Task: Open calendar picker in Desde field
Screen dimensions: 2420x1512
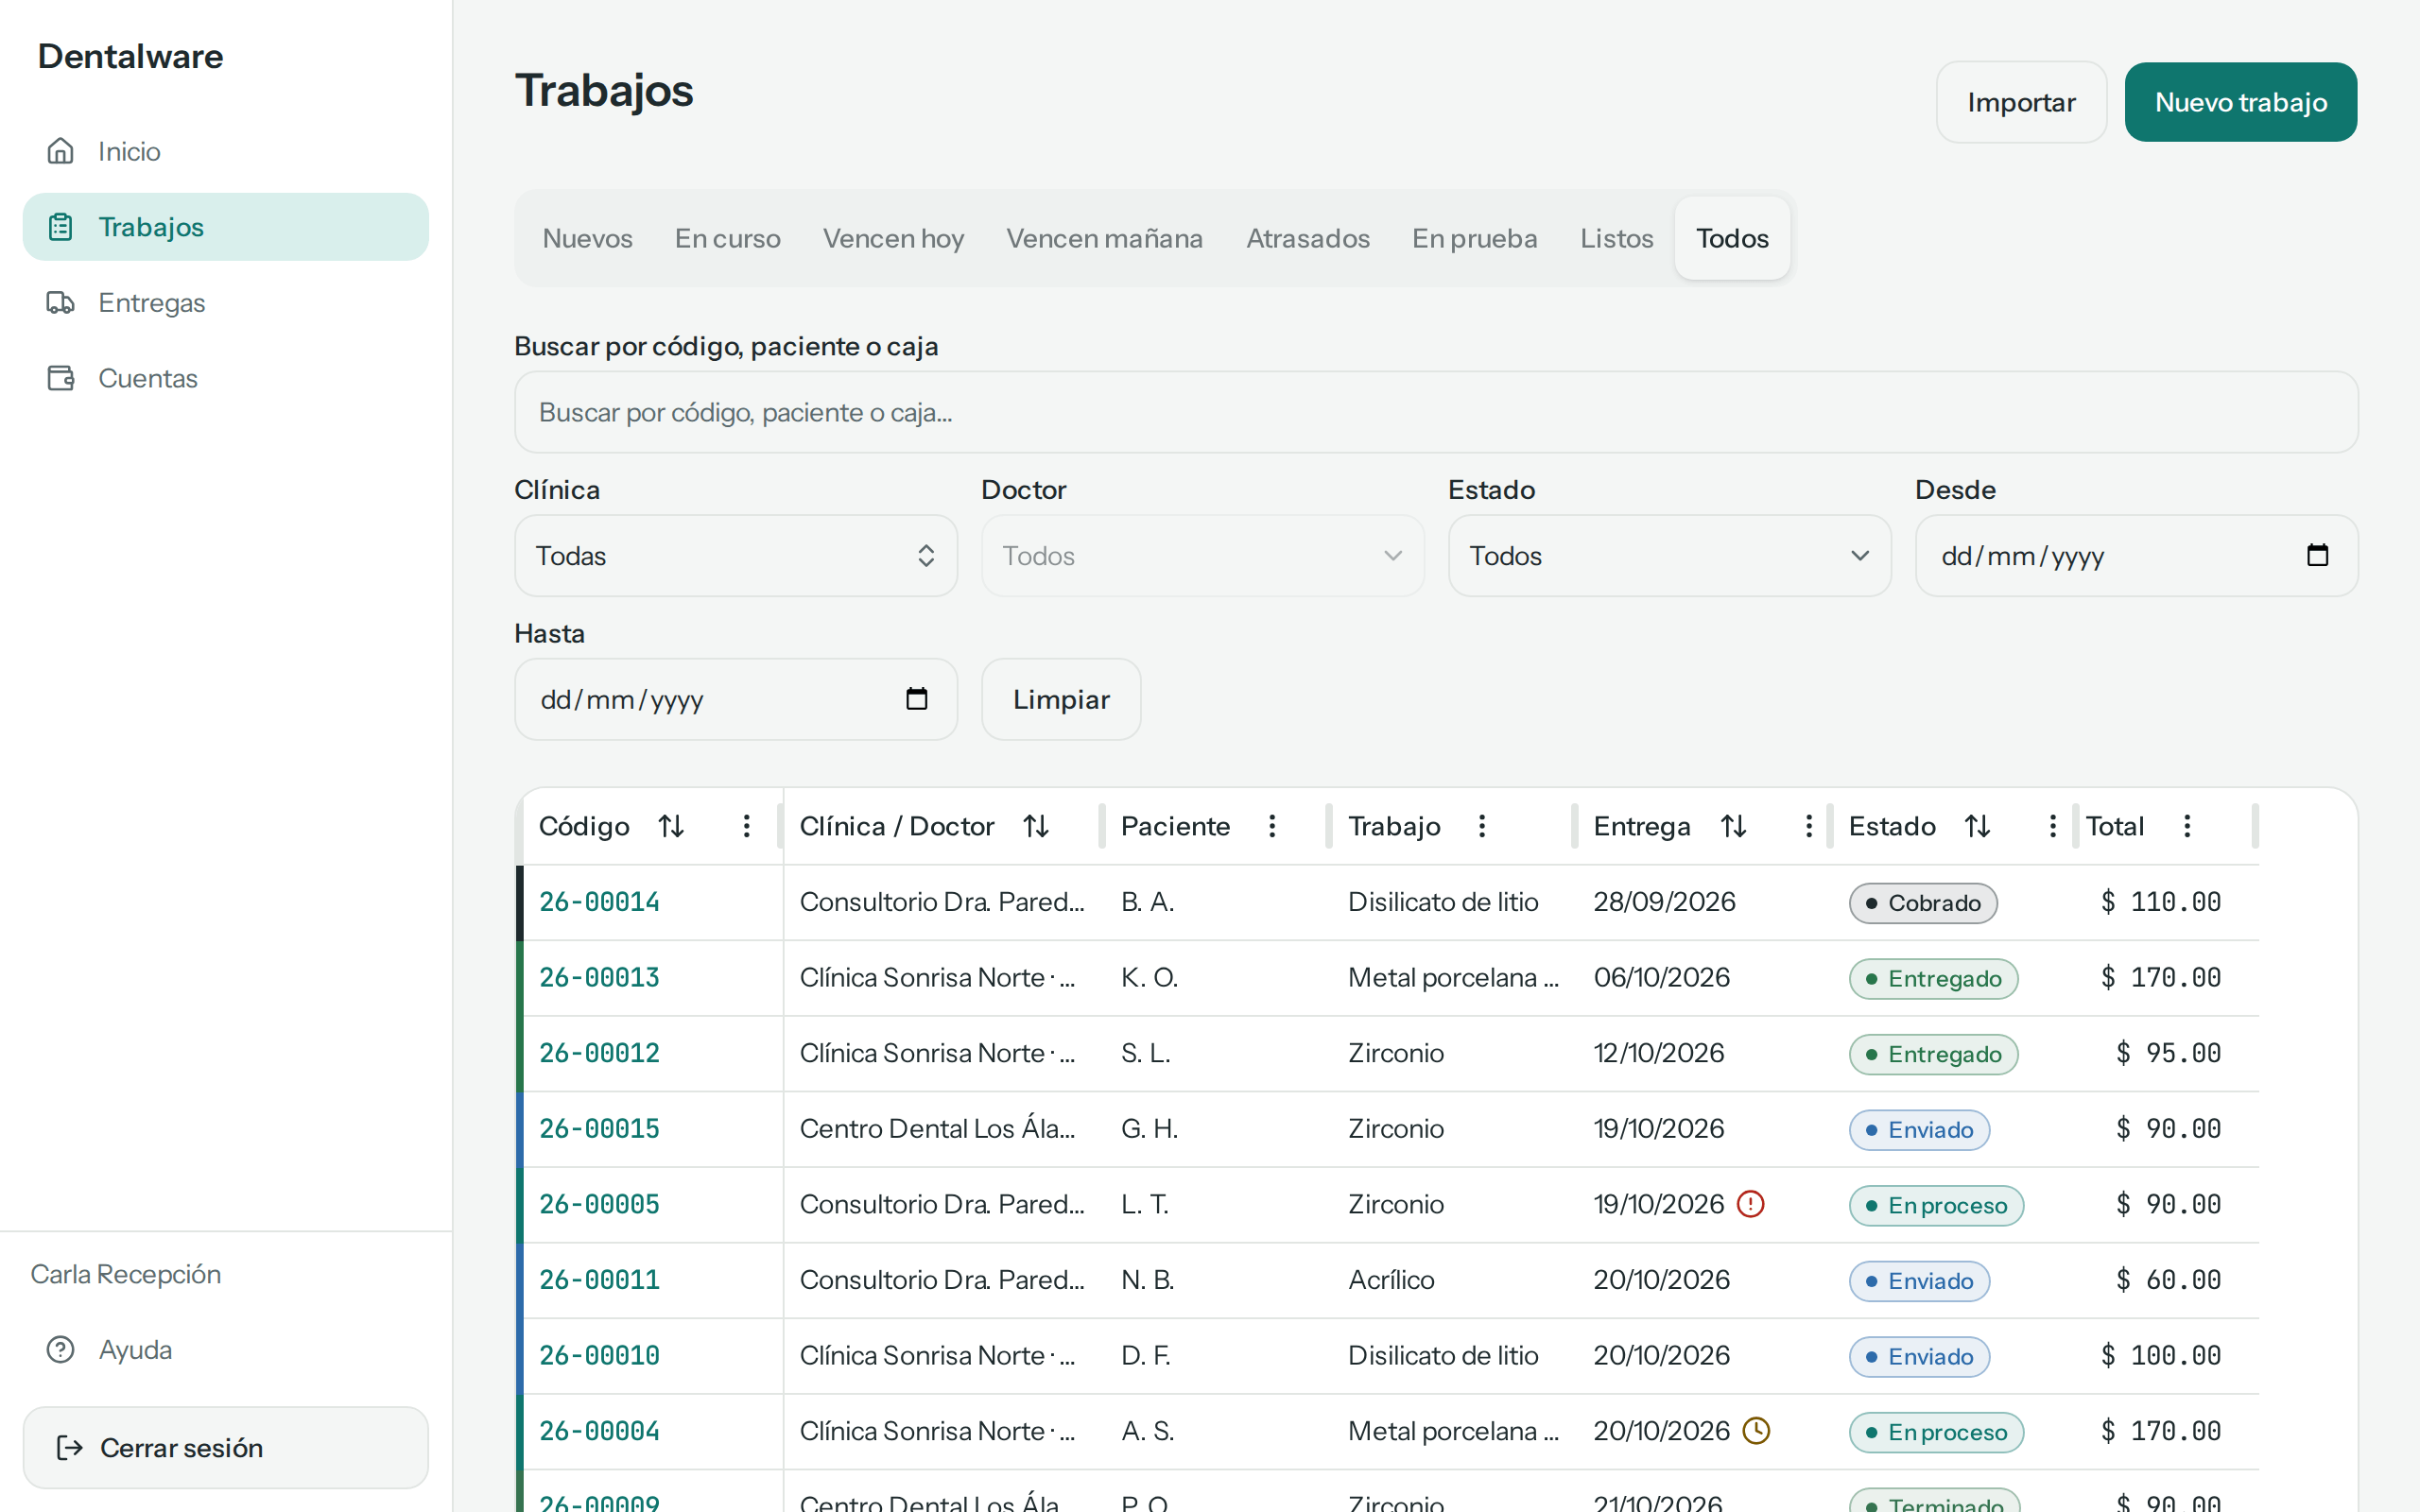Action: pyautogui.click(x=2317, y=555)
